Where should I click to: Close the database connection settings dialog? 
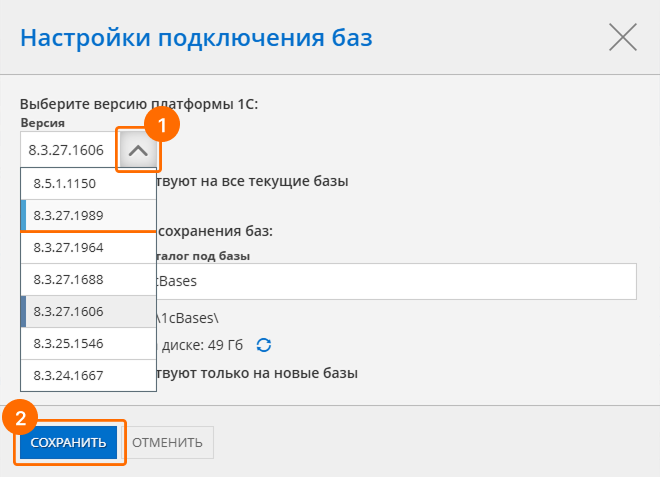tap(622, 38)
